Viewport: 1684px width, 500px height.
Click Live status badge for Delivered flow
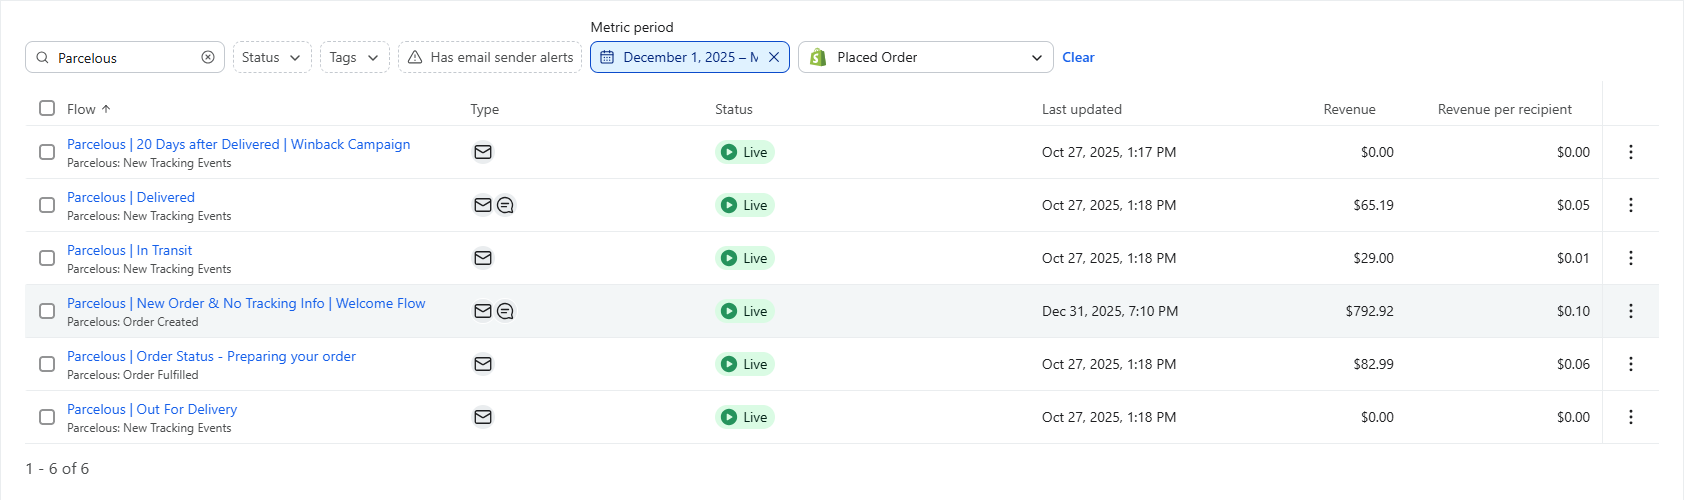point(745,205)
